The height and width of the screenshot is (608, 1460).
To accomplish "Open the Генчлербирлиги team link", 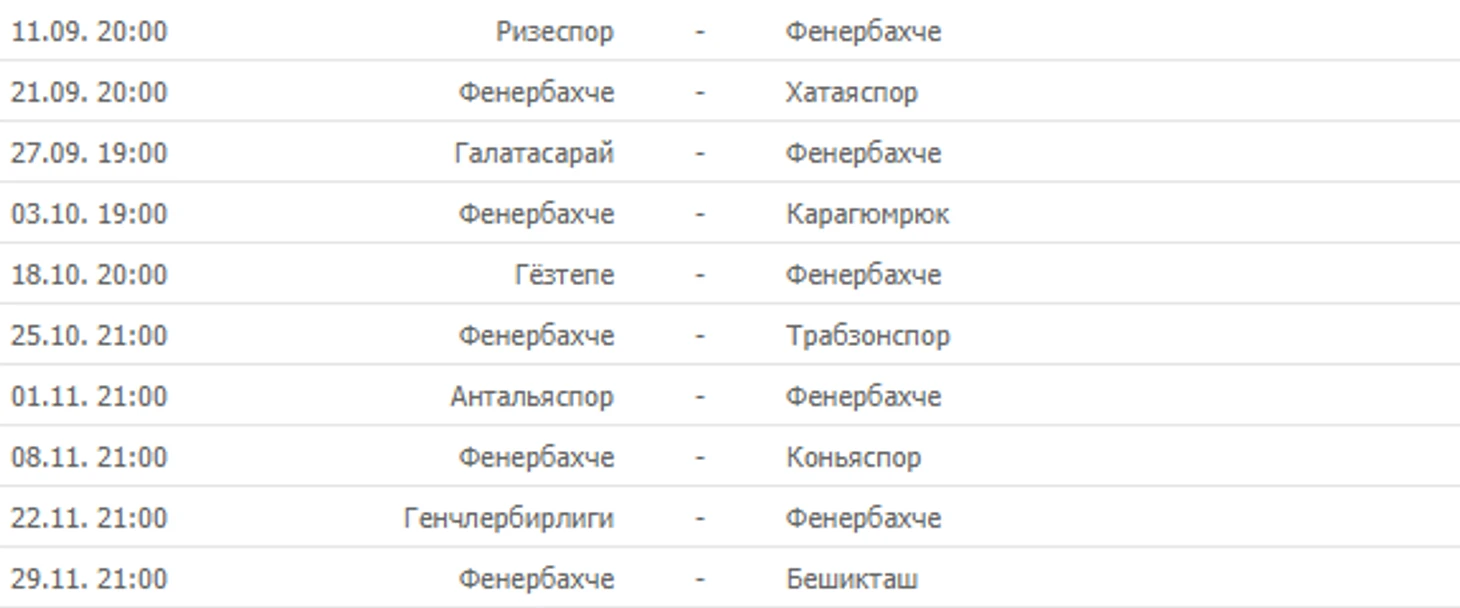I will [x=509, y=519].
